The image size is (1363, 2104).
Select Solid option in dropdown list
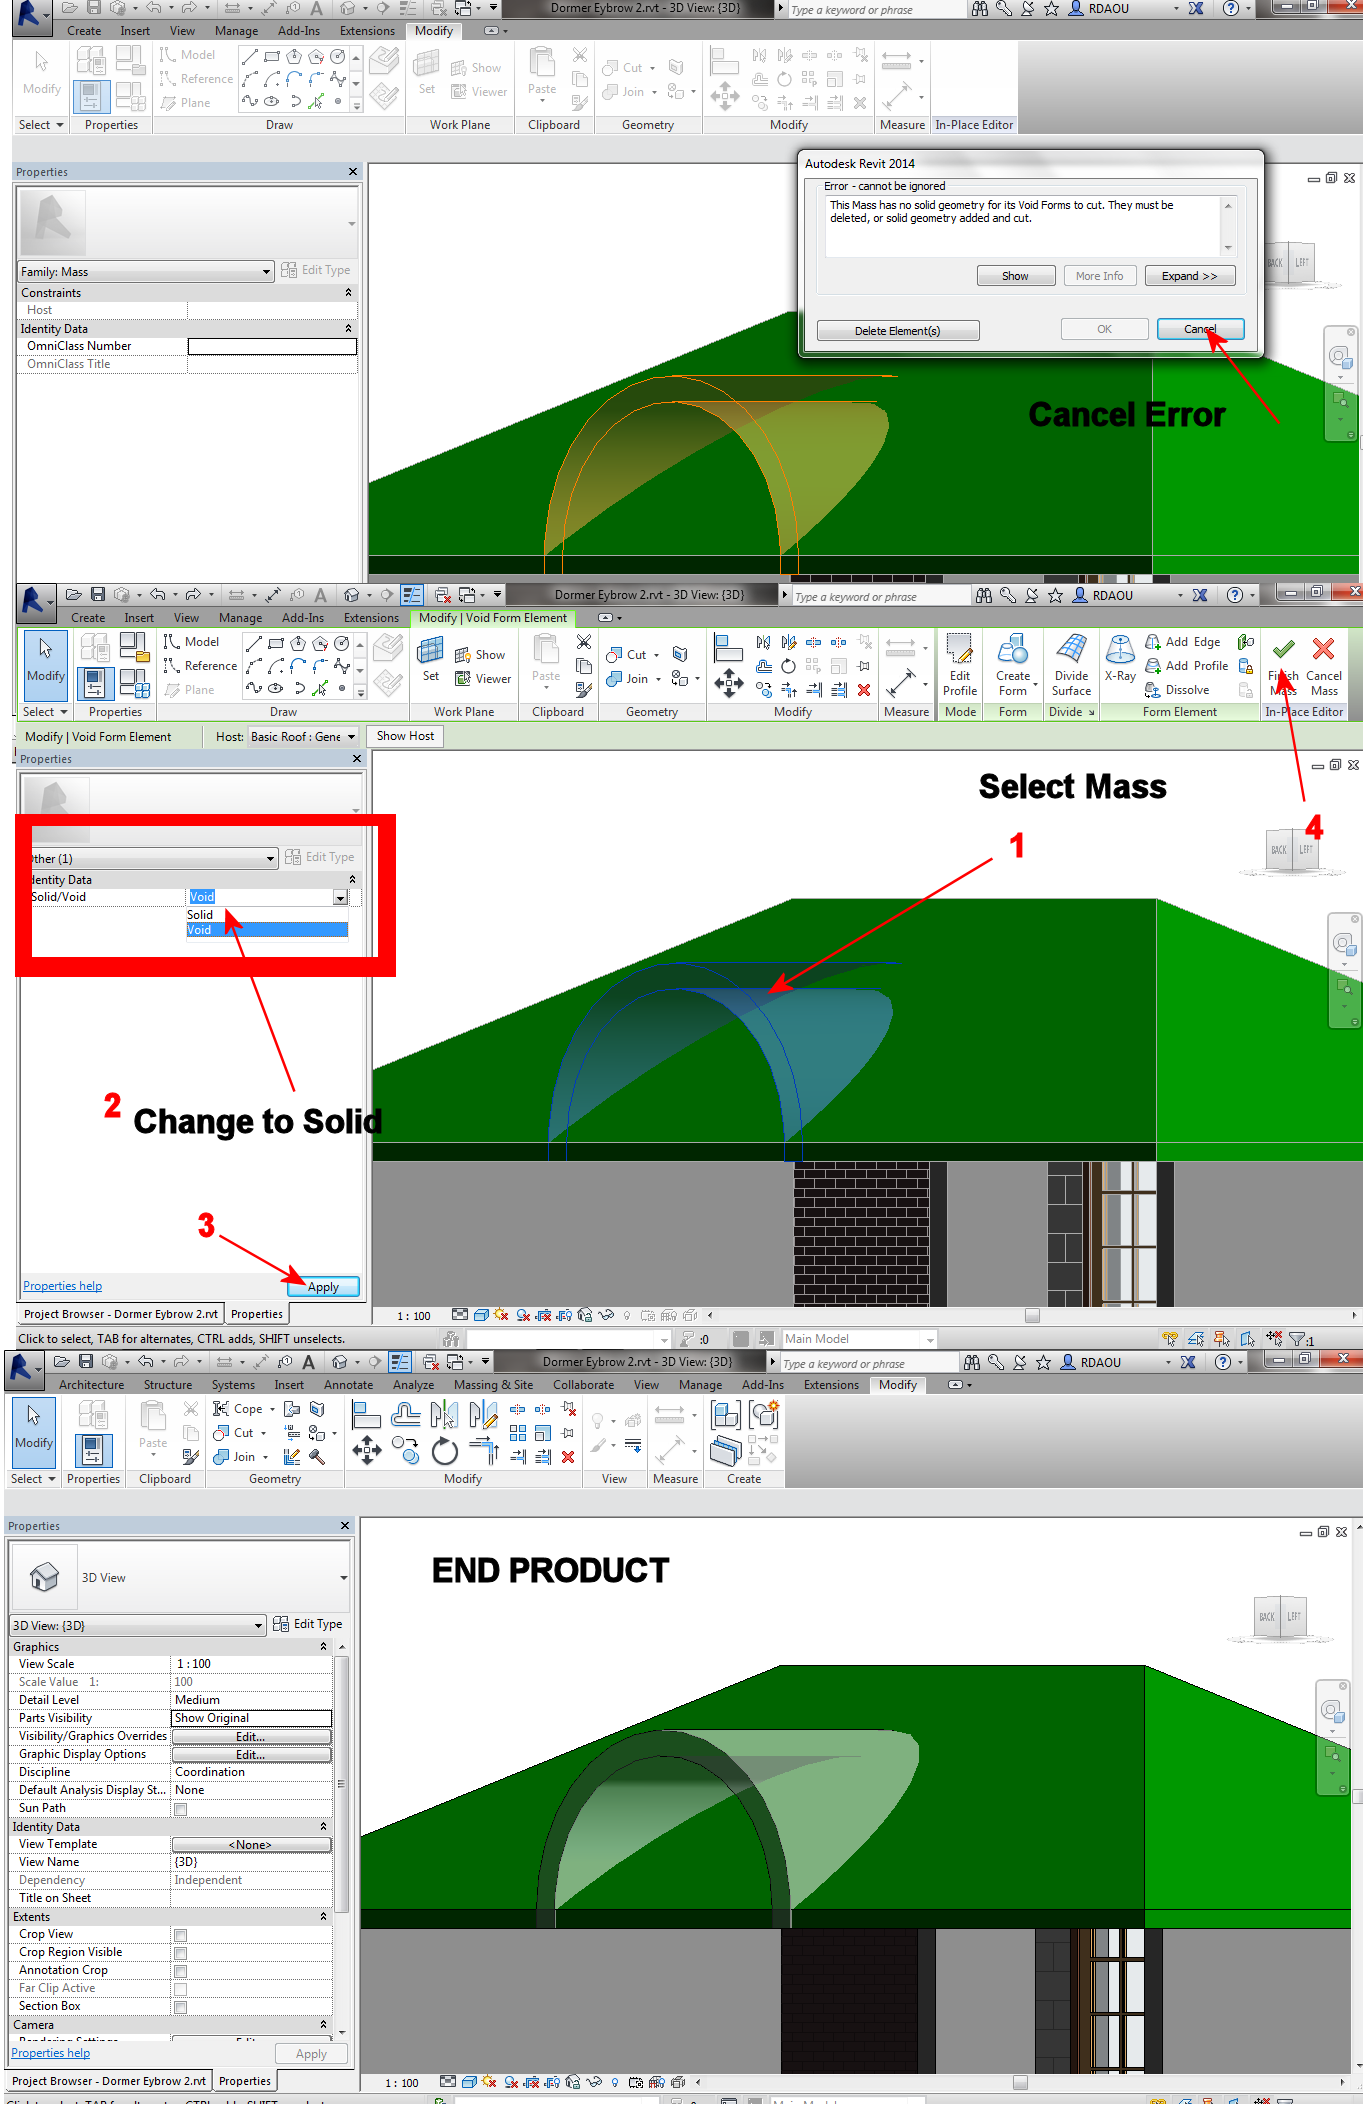[267, 915]
